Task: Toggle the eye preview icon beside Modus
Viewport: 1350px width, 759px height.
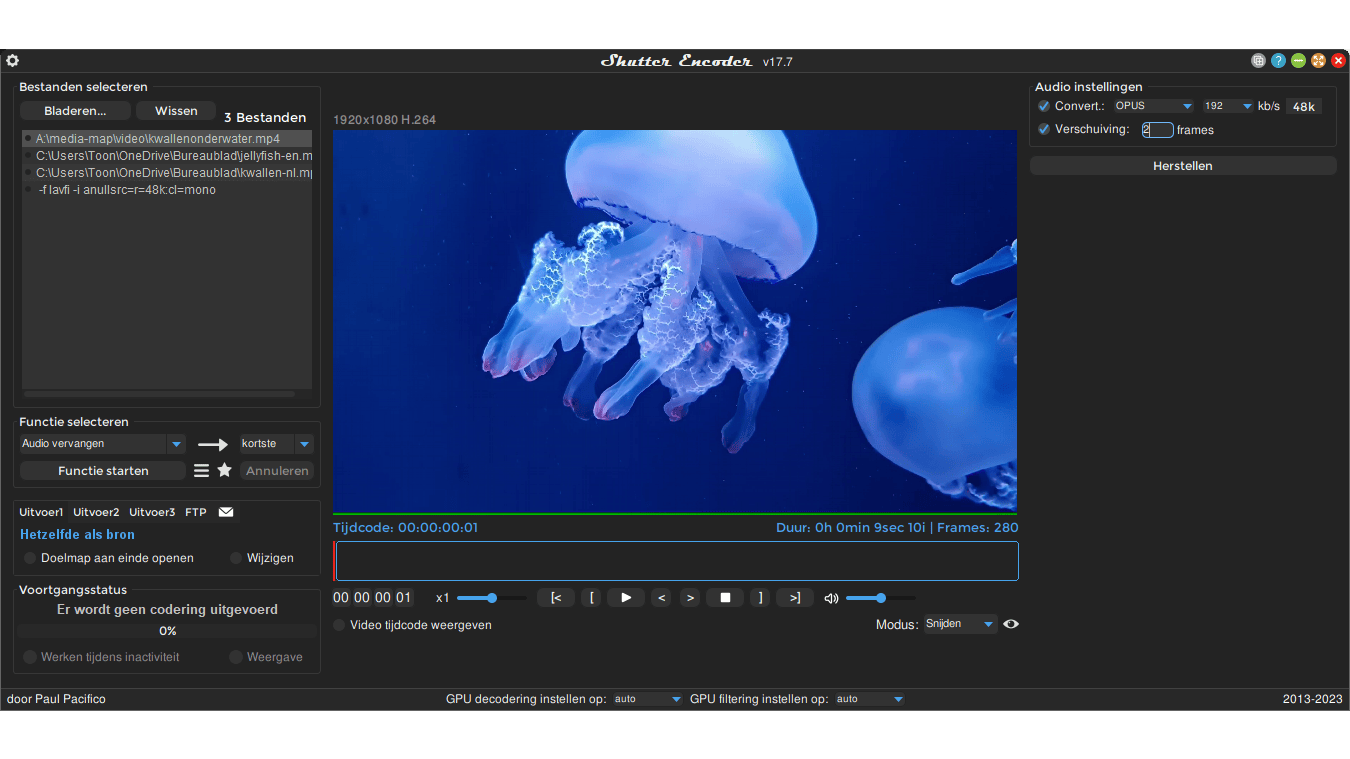Action: point(1011,624)
